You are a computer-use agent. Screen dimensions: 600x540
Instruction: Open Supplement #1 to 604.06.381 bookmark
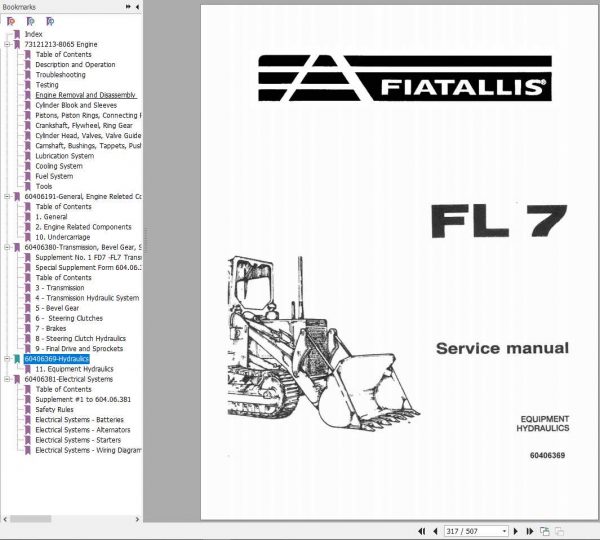tap(83, 399)
